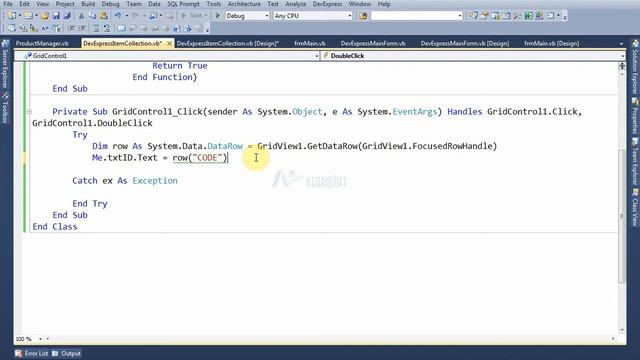Click the Toggle Bookmark toolbar icon
This screenshot has width=640, height=360.
point(121,28)
